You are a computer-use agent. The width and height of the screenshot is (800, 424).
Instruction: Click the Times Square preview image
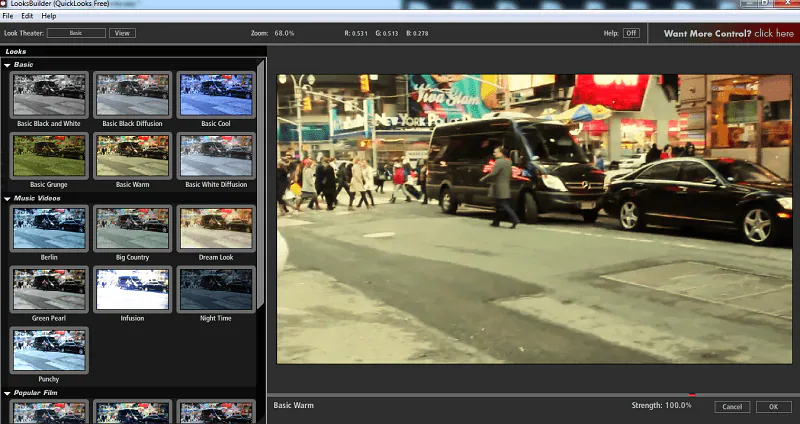pyautogui.click(x=534, y=219)
